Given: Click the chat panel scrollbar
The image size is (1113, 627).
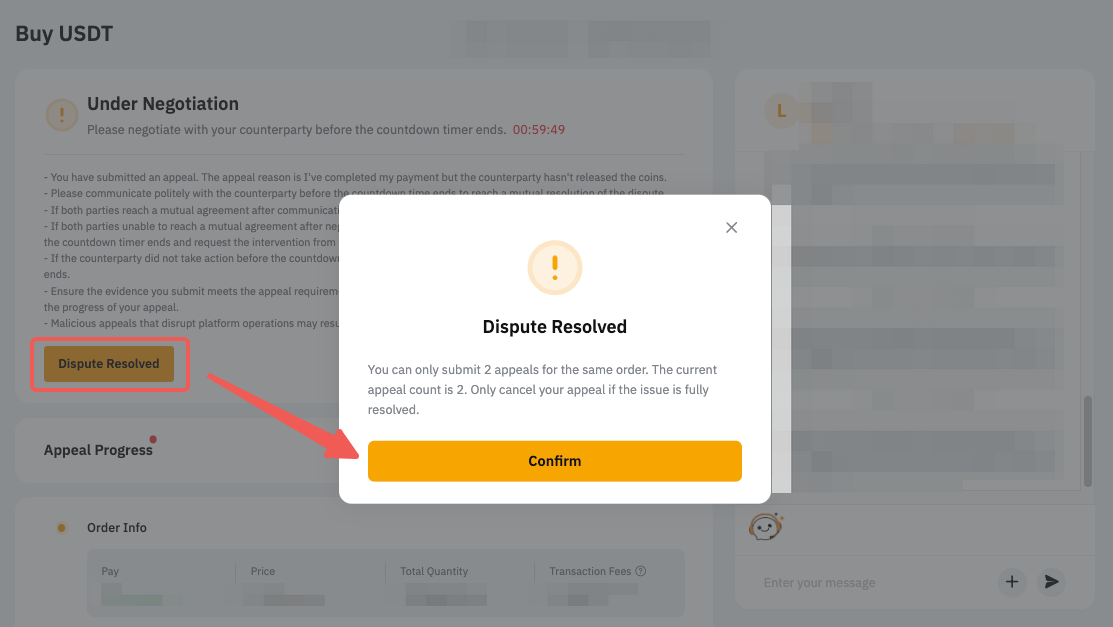Looking at the screenshot, I should (1087, 441).
